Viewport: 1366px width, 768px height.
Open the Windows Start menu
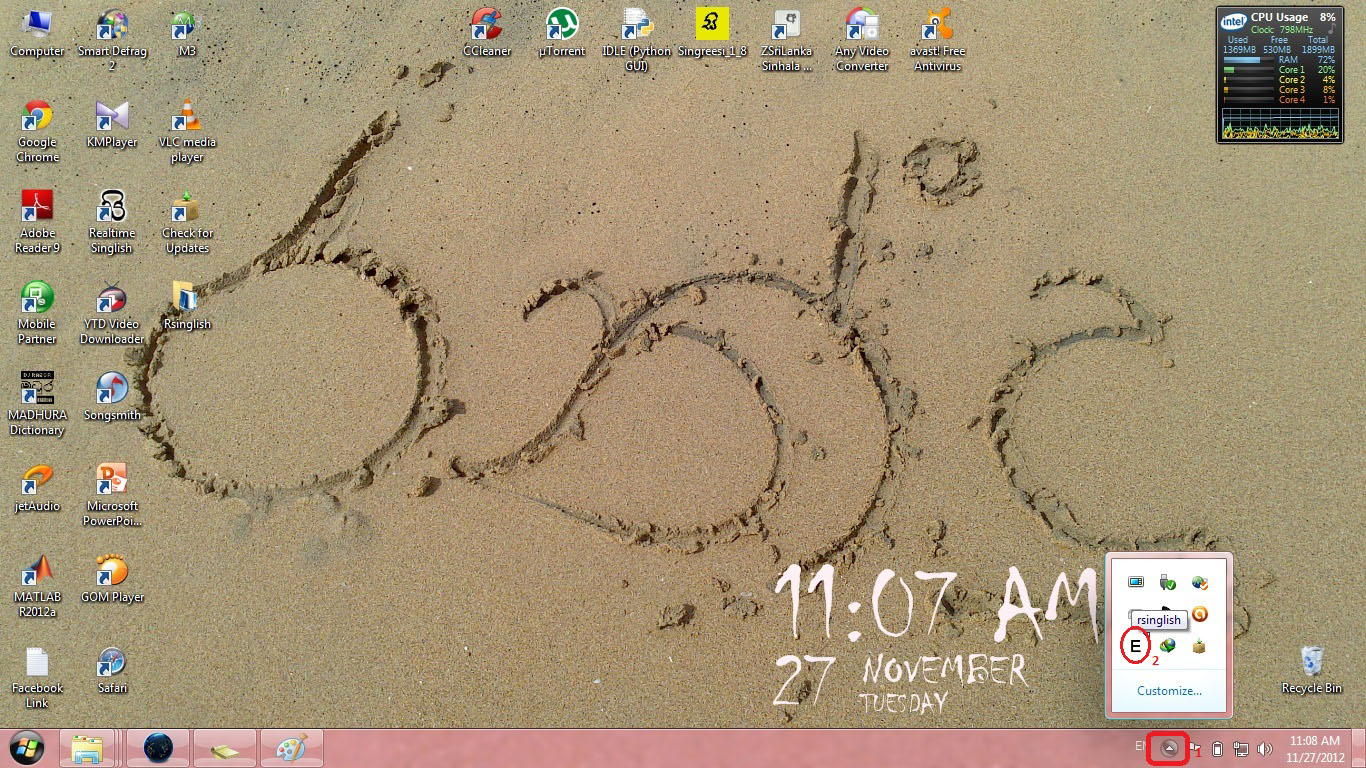(27, 748)
